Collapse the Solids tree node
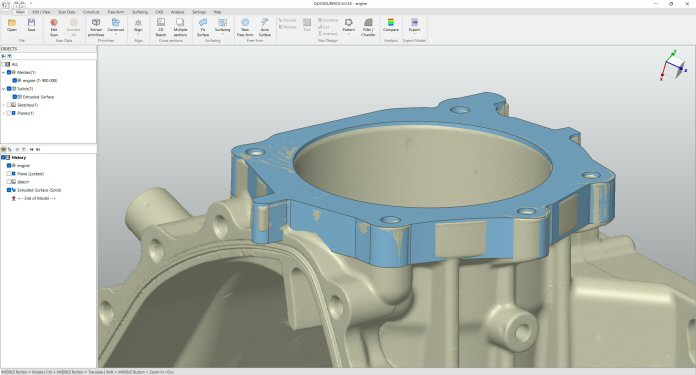696x375 pixels. [x=4, y=89]
